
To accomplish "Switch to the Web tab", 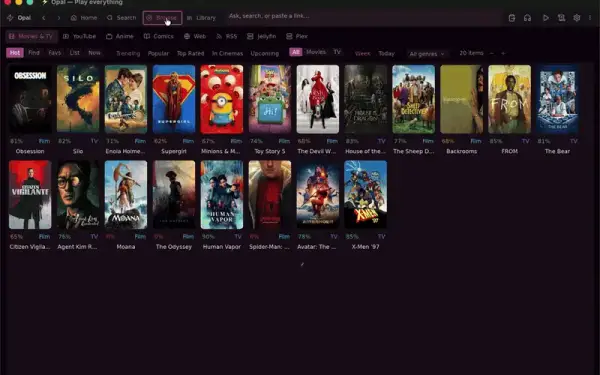I will [x=195, y=36].
